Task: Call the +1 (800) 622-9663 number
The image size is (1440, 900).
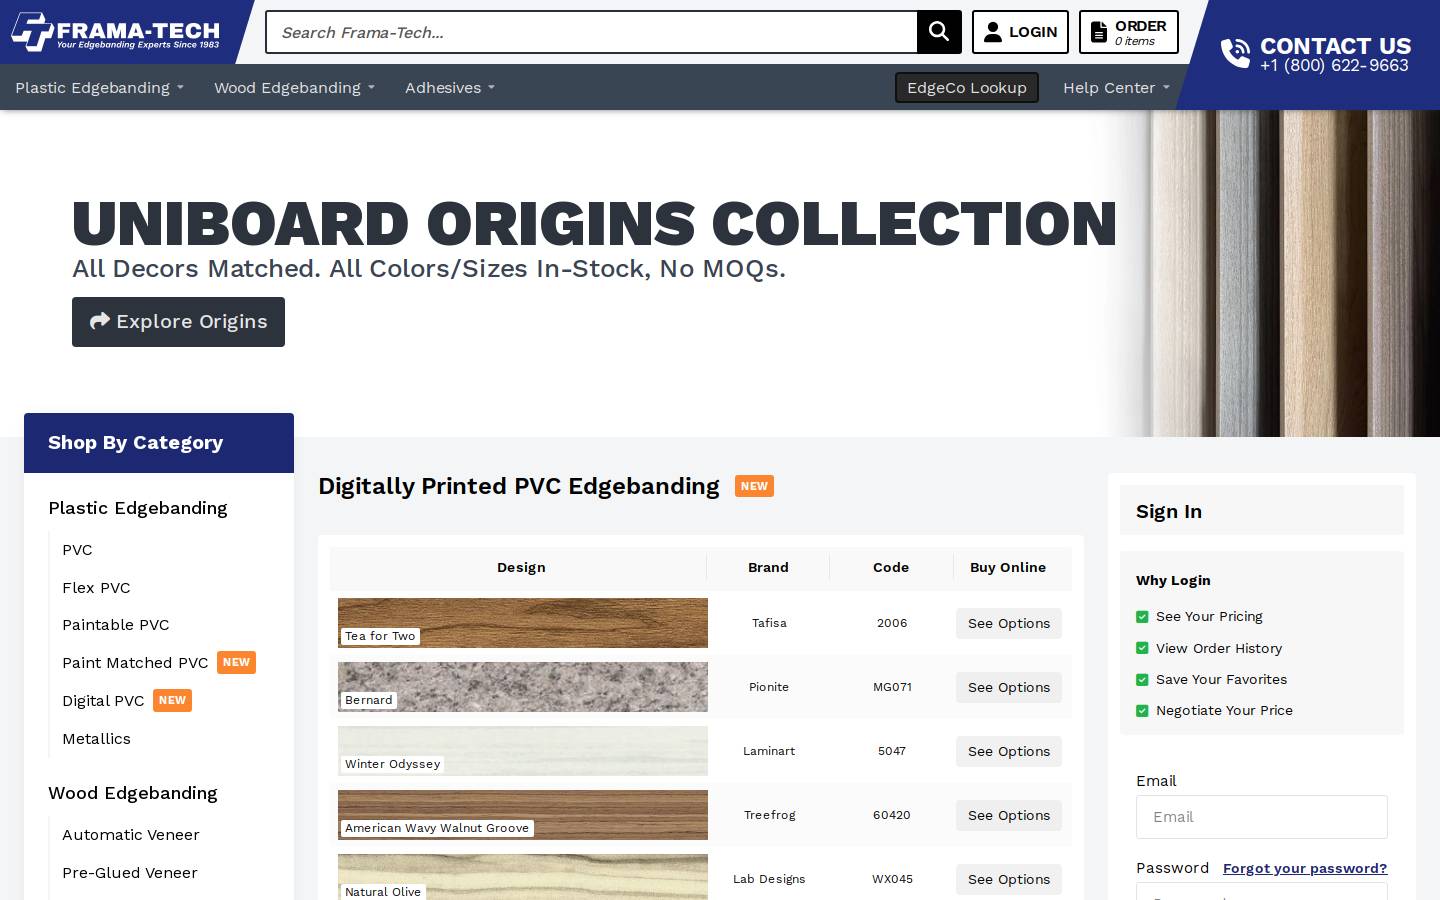Action: pyautogui.click(x=1334, y=66)
